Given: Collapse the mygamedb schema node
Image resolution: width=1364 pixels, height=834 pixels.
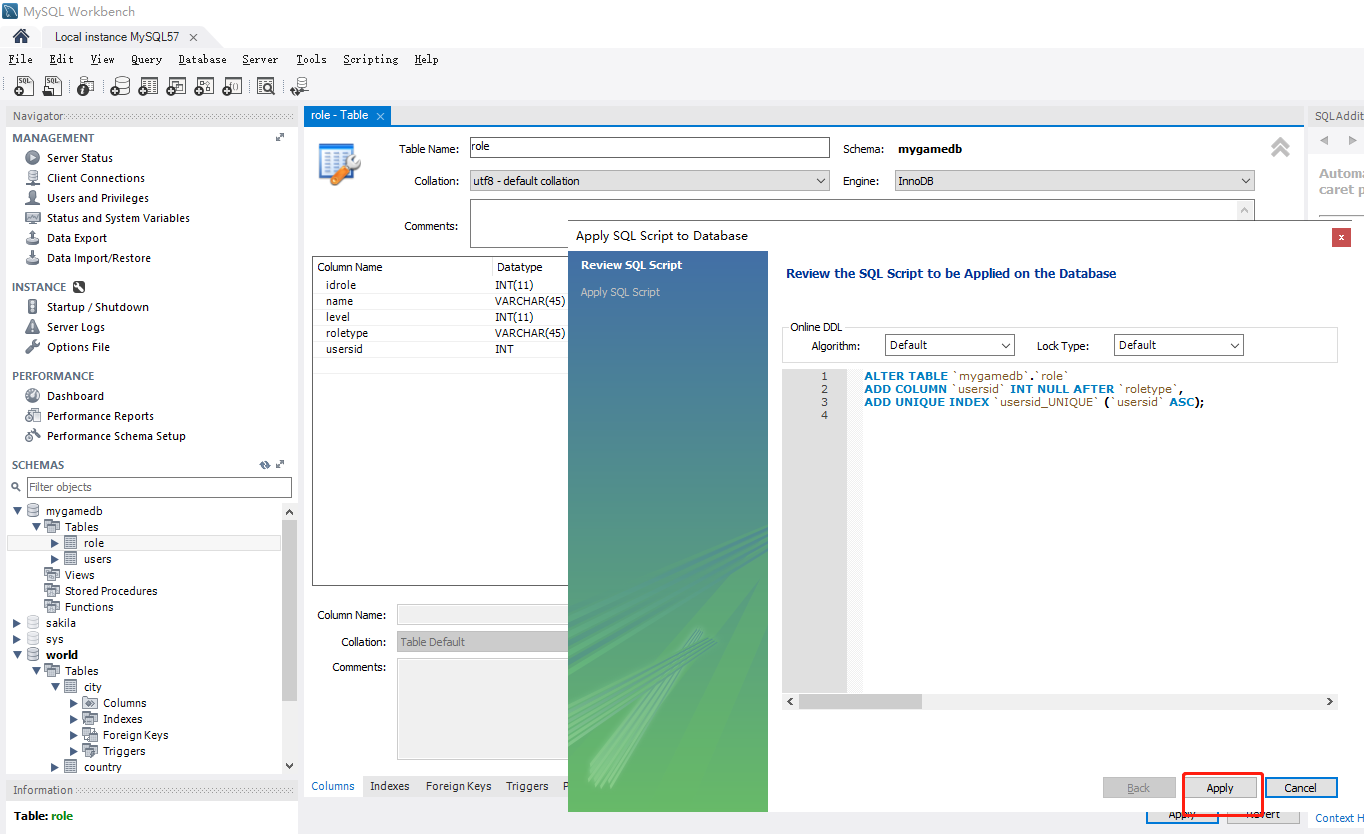Looking at the screenshot, I should coord(17,511).
